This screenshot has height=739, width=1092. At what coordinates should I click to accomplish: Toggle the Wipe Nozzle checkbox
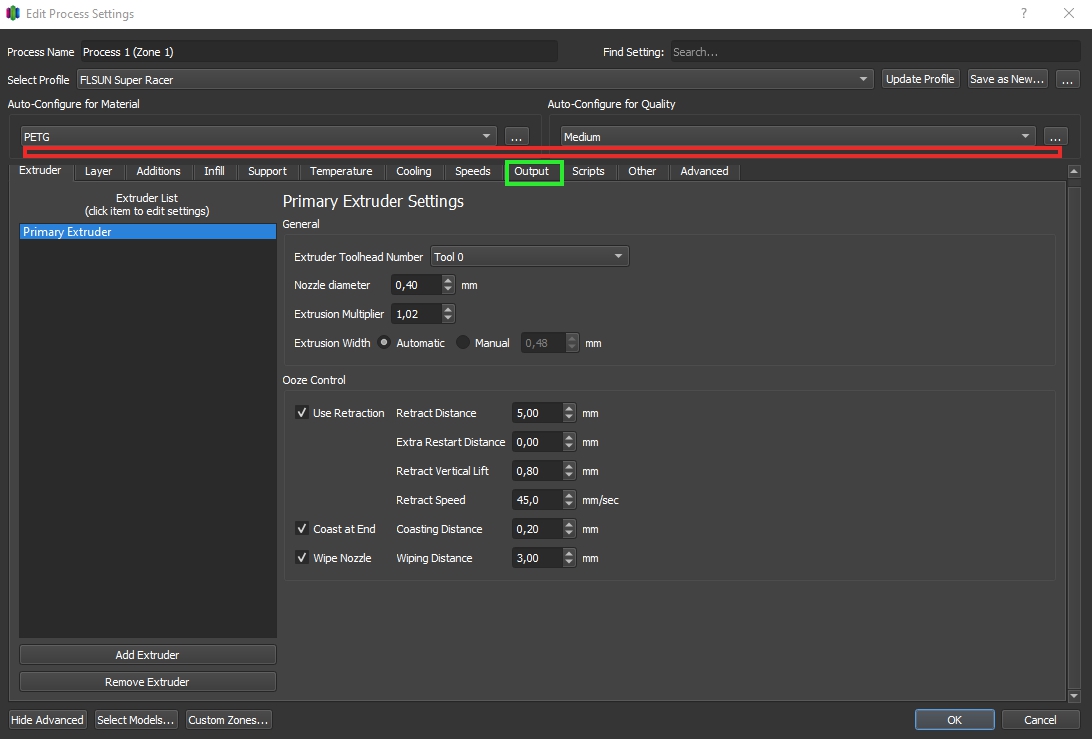(302, 558)
